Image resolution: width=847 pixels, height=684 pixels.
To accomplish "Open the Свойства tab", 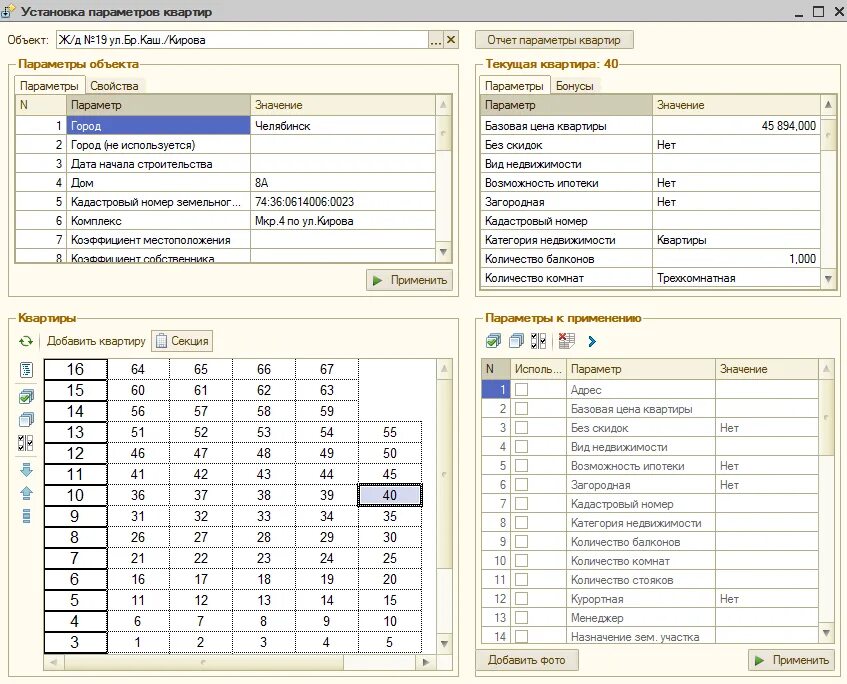I will pos(114,86).
